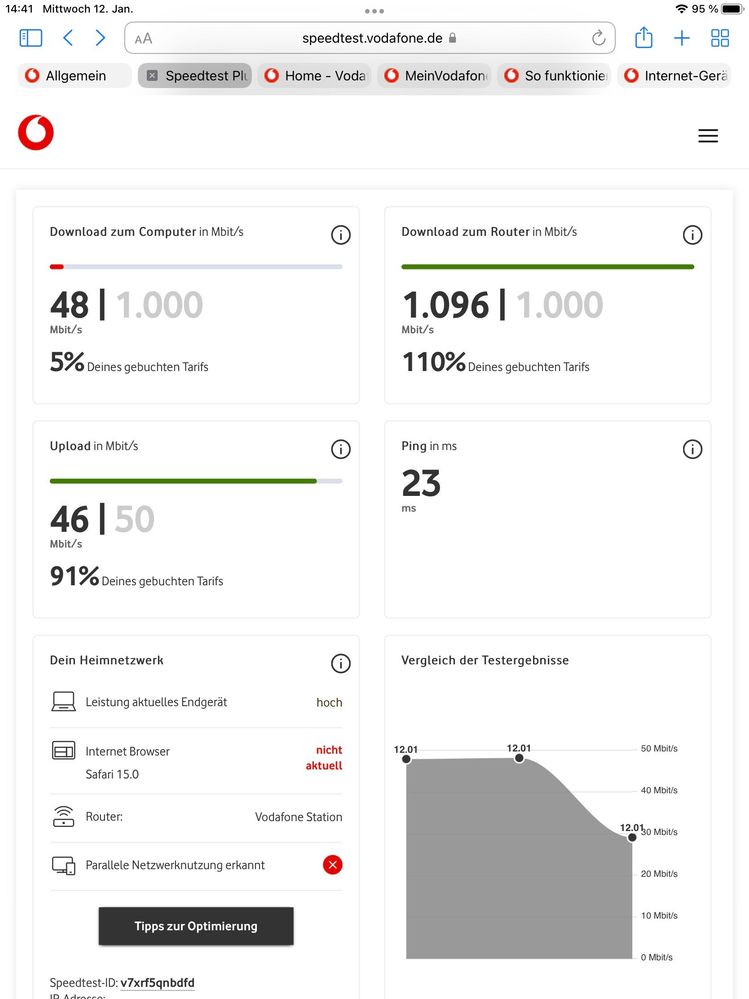This screenshot has width=749, height=999.
Task: Open the three-dot multitasking menu
Action: [374, 11]
